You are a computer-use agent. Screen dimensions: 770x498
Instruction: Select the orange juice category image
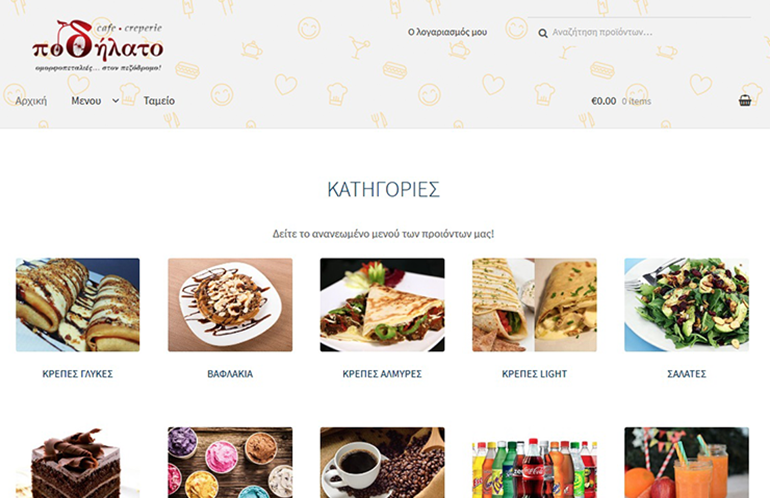tap(687, 463)
